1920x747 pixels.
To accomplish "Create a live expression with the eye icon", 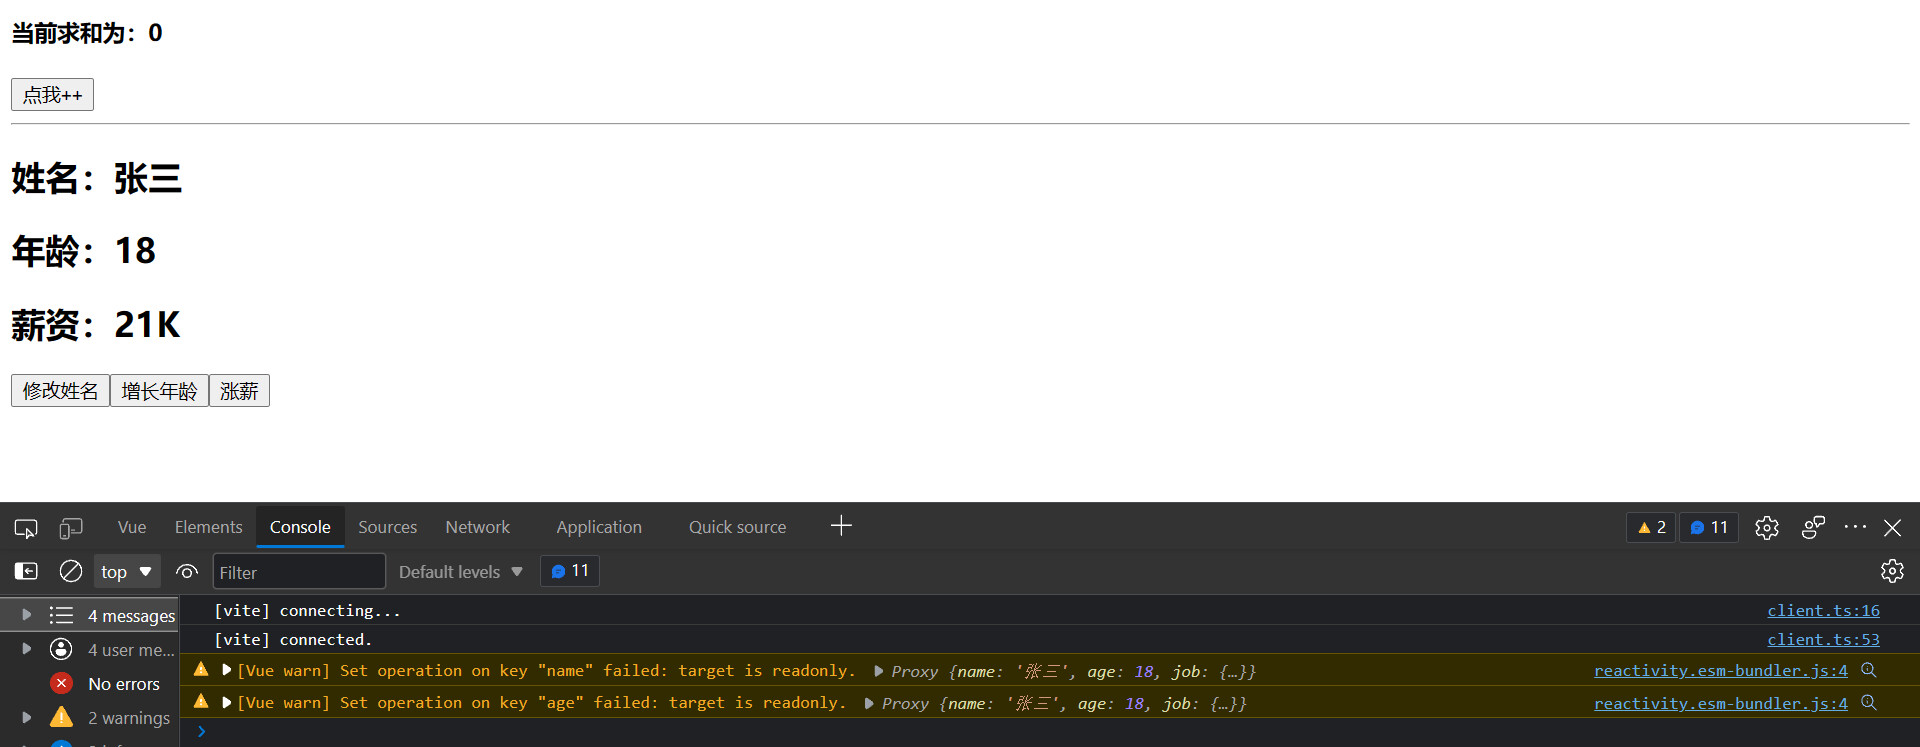I will click(x=187, y=572).
